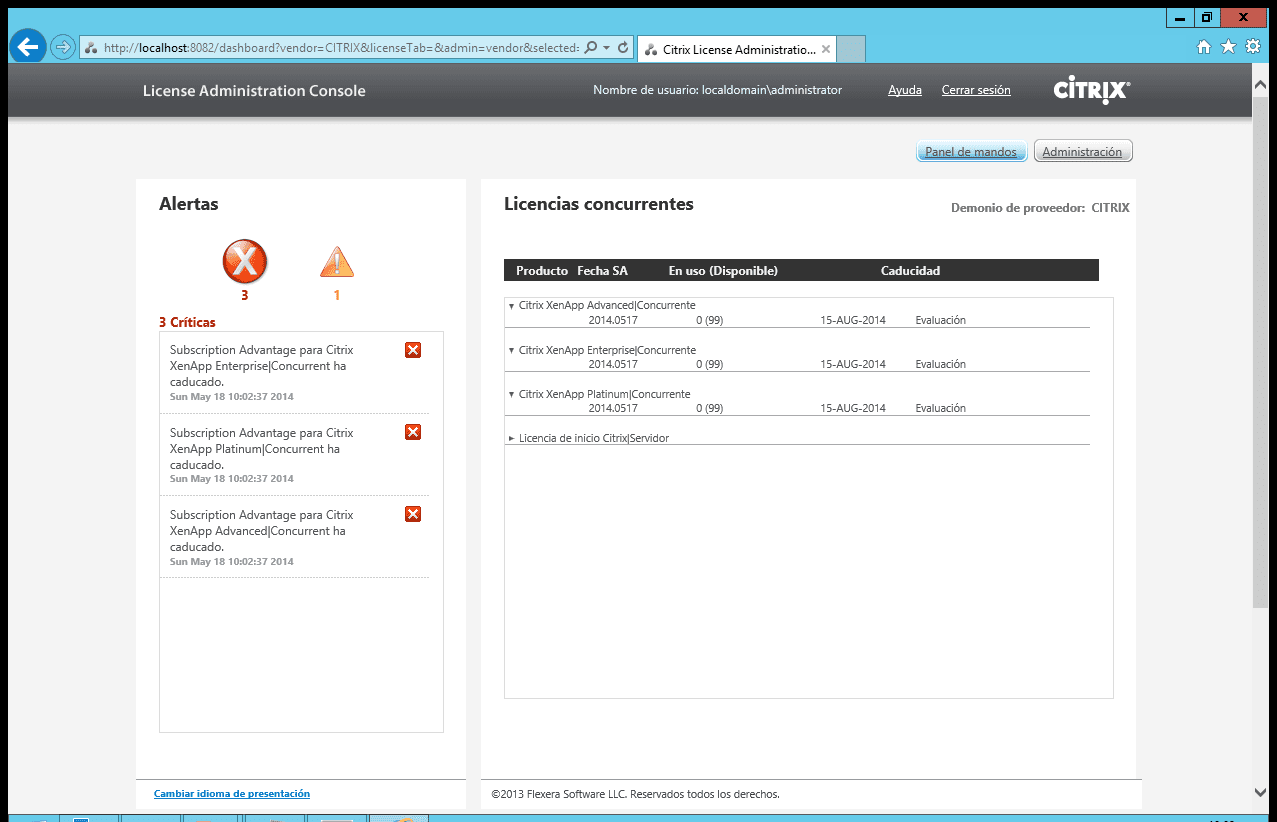Click the Cerrar sesión link

click(976, 90)
